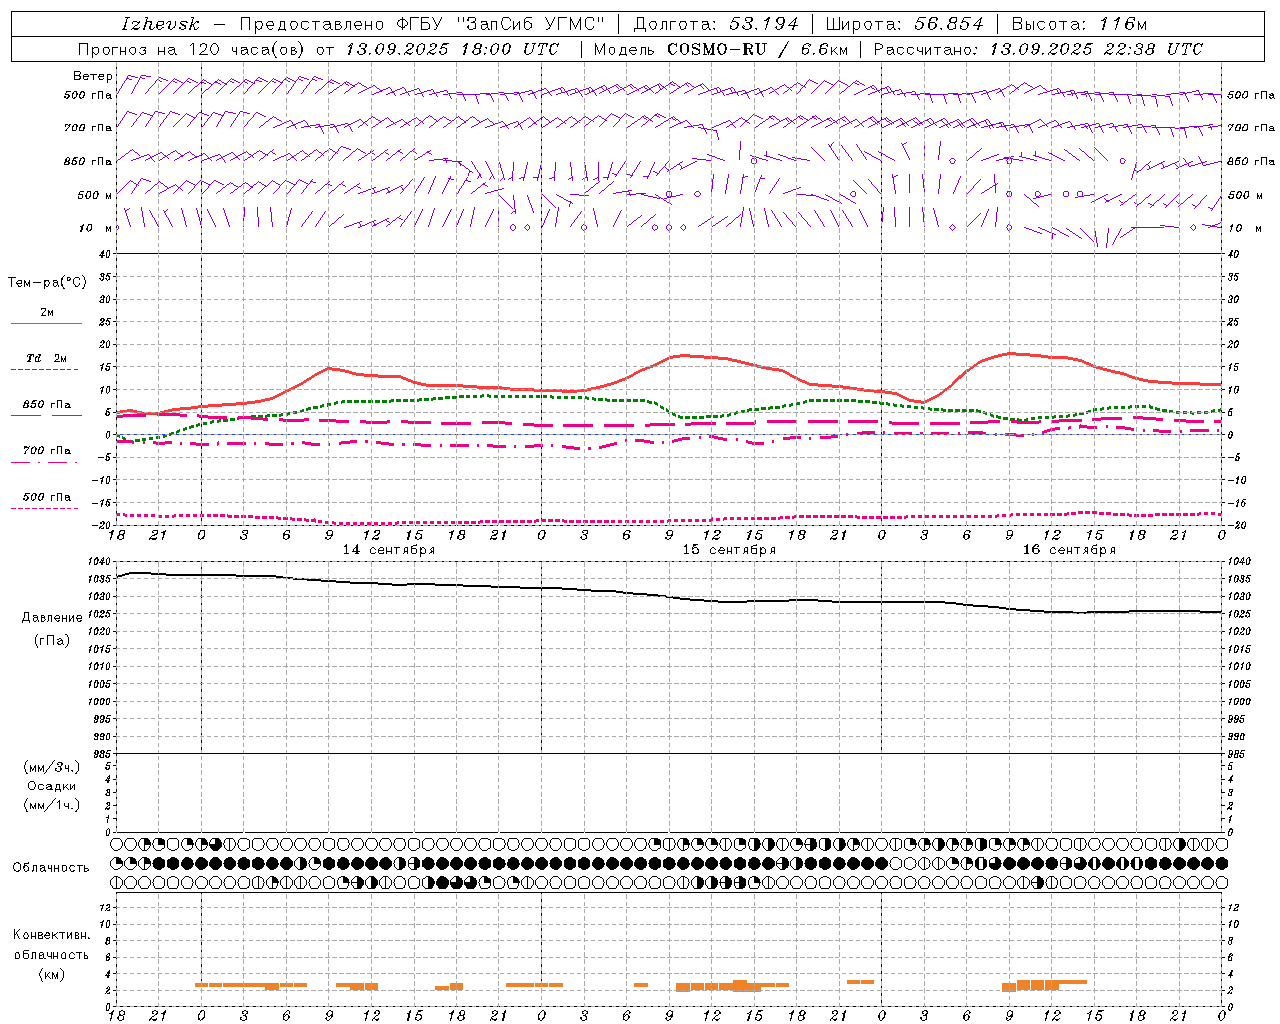
Task: Click the date label "16 сентября"
Action: coord(1069,550)
